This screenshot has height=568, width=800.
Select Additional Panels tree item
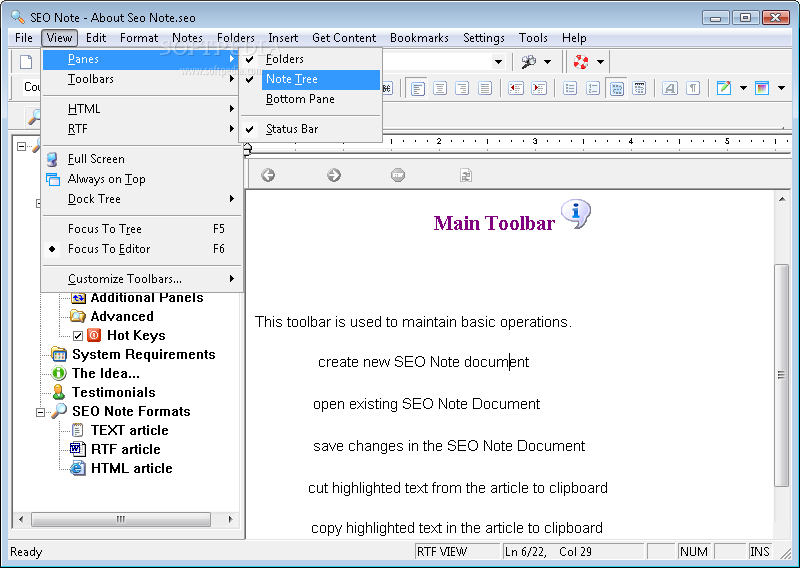(147, 298)
